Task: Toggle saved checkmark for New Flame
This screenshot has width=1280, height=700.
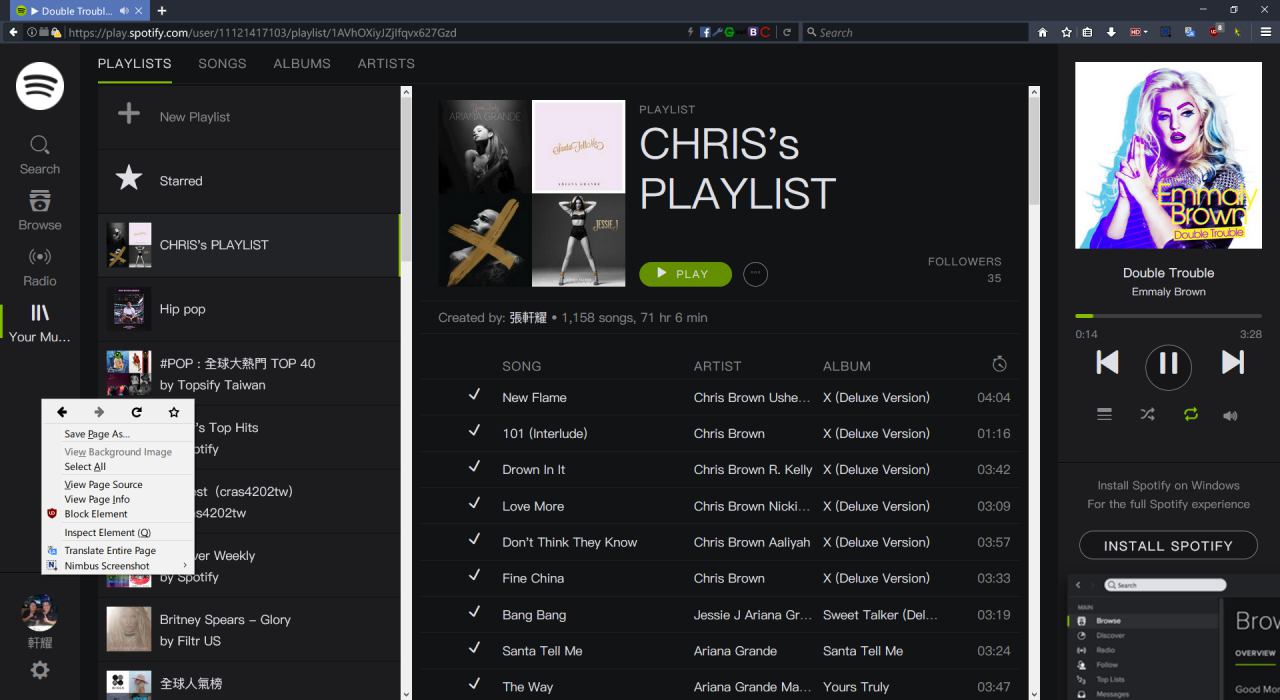Action: pos(475,395)
